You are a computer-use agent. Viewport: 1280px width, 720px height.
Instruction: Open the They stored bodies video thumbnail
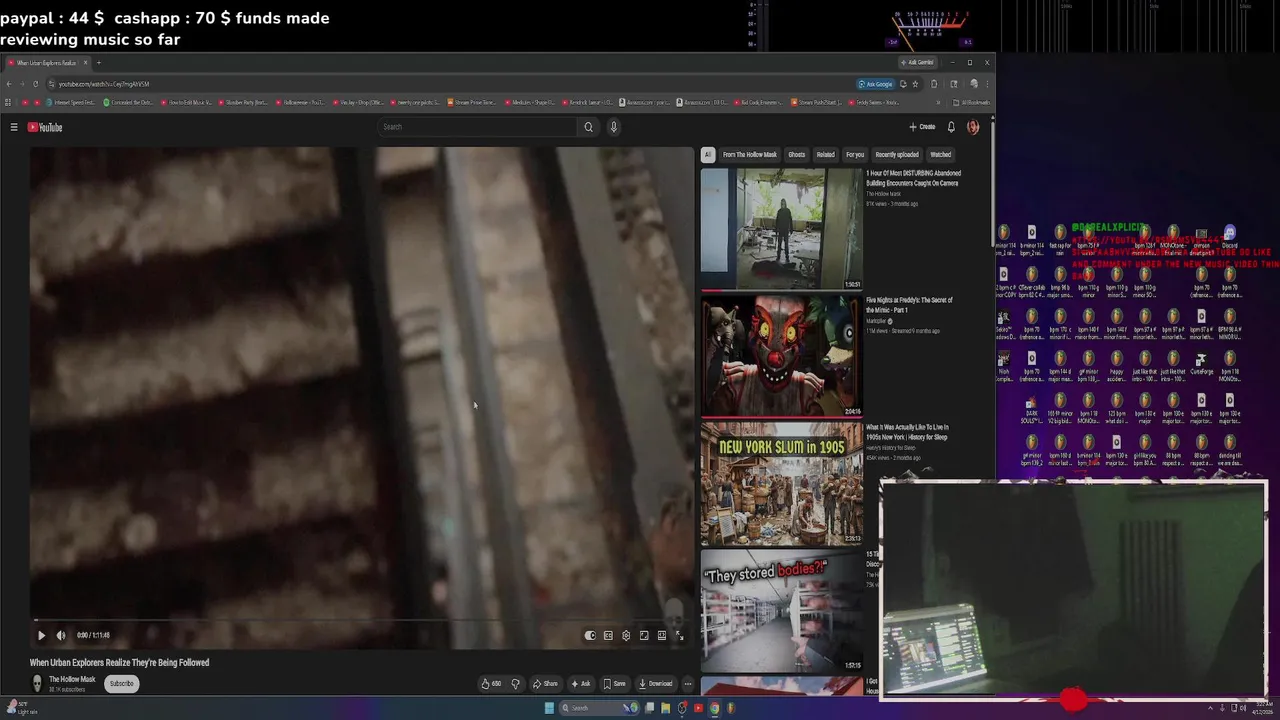click(781, 610)
